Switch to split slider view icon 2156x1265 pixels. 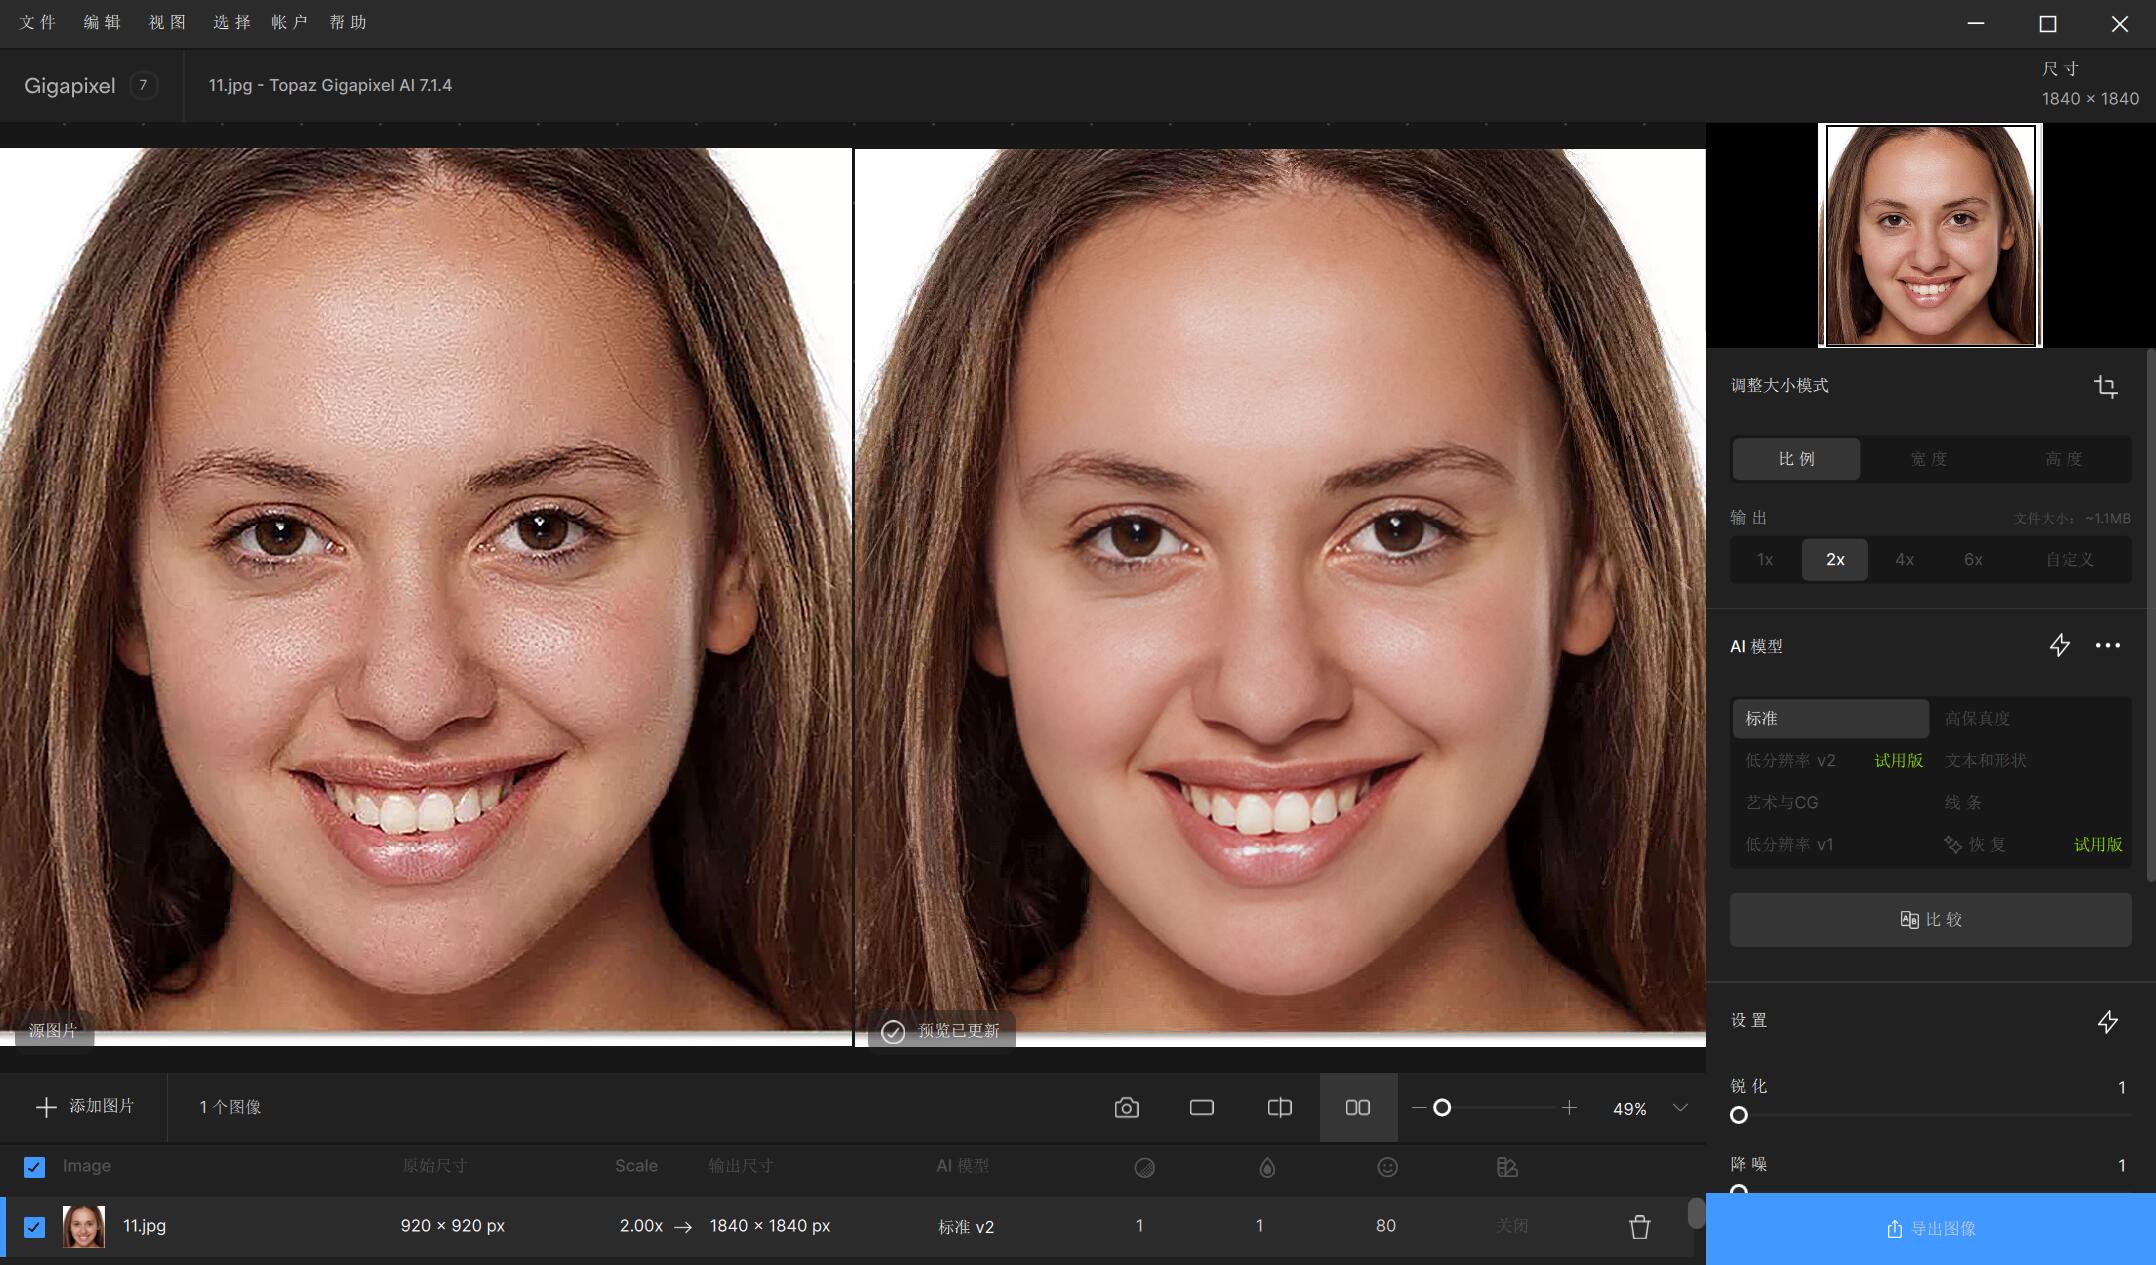tap(1279, 1107)
